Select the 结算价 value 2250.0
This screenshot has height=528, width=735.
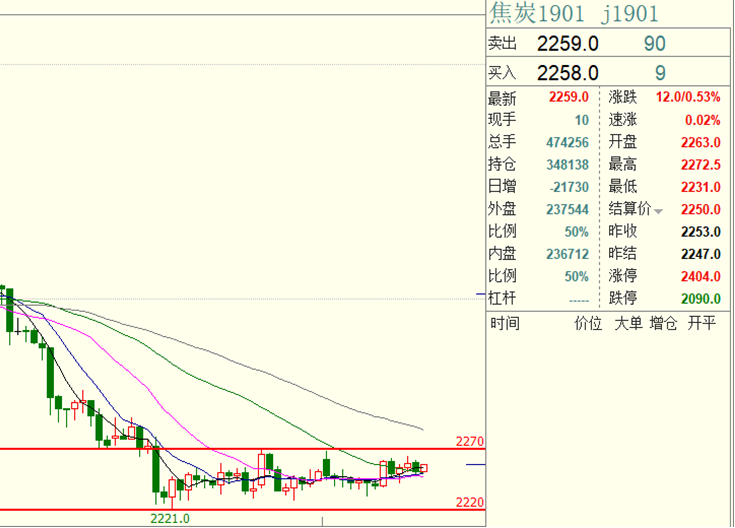tap(700, 209)
